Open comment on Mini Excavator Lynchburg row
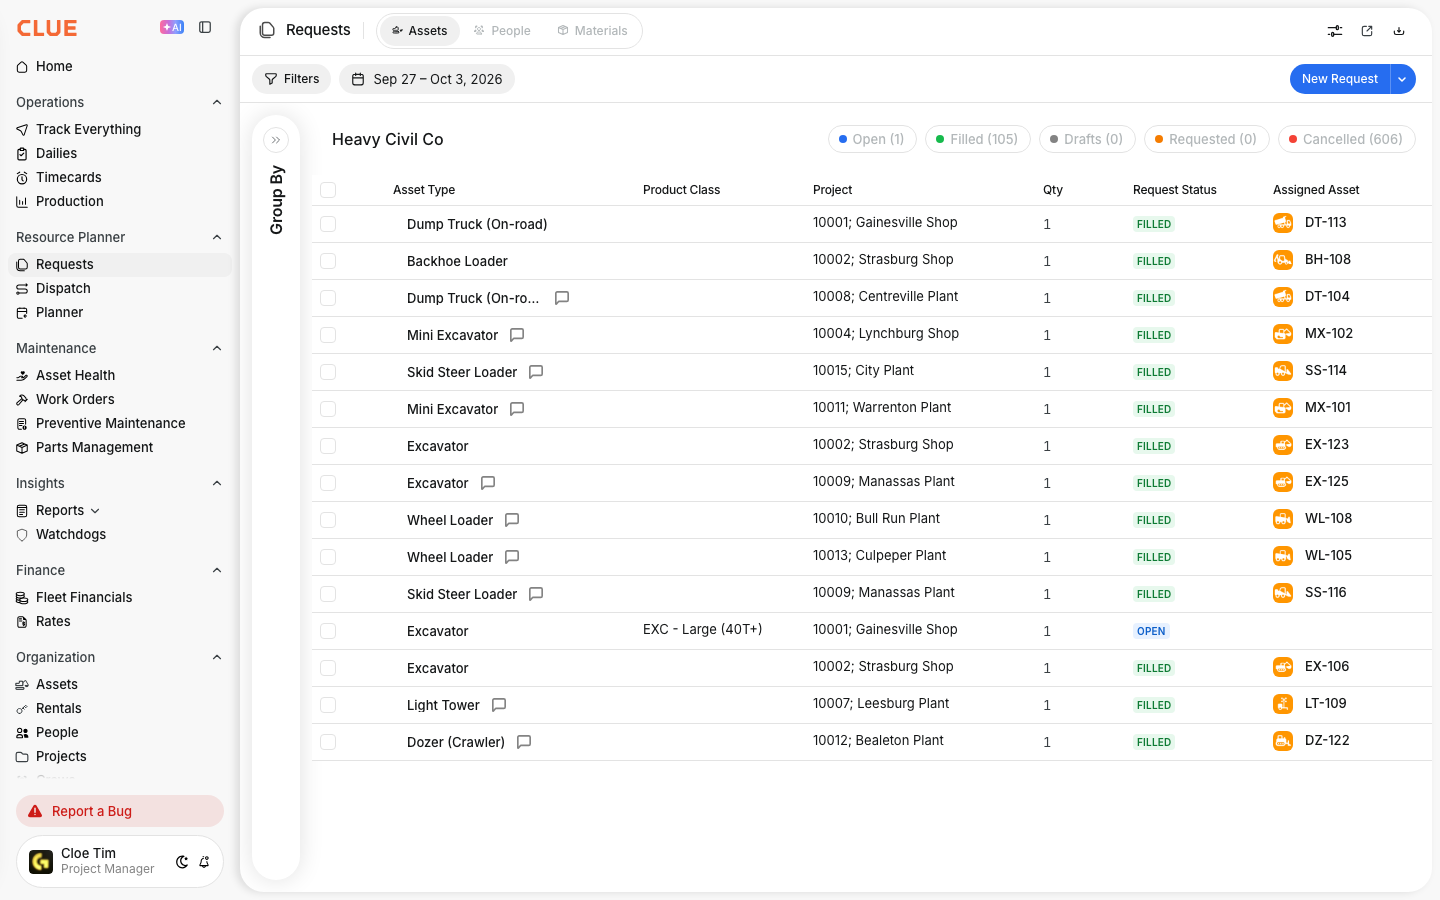The width and height of the screenshot is (1440, 900). pos(517,335)
